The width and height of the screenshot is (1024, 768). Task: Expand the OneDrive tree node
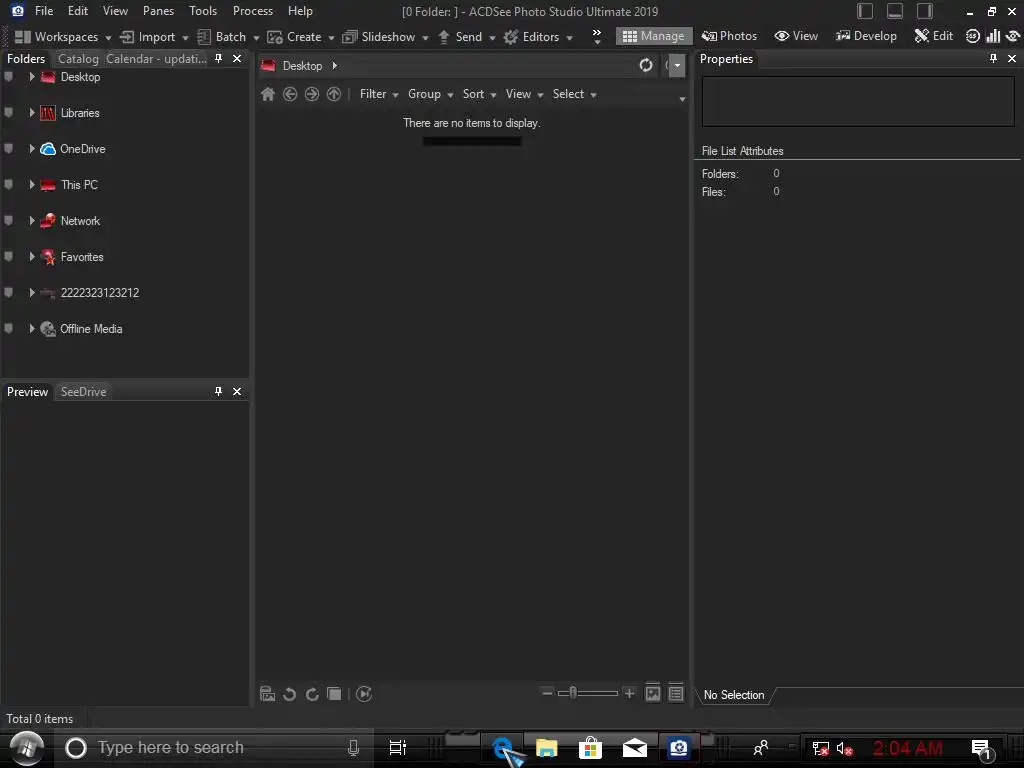(31, 148)
